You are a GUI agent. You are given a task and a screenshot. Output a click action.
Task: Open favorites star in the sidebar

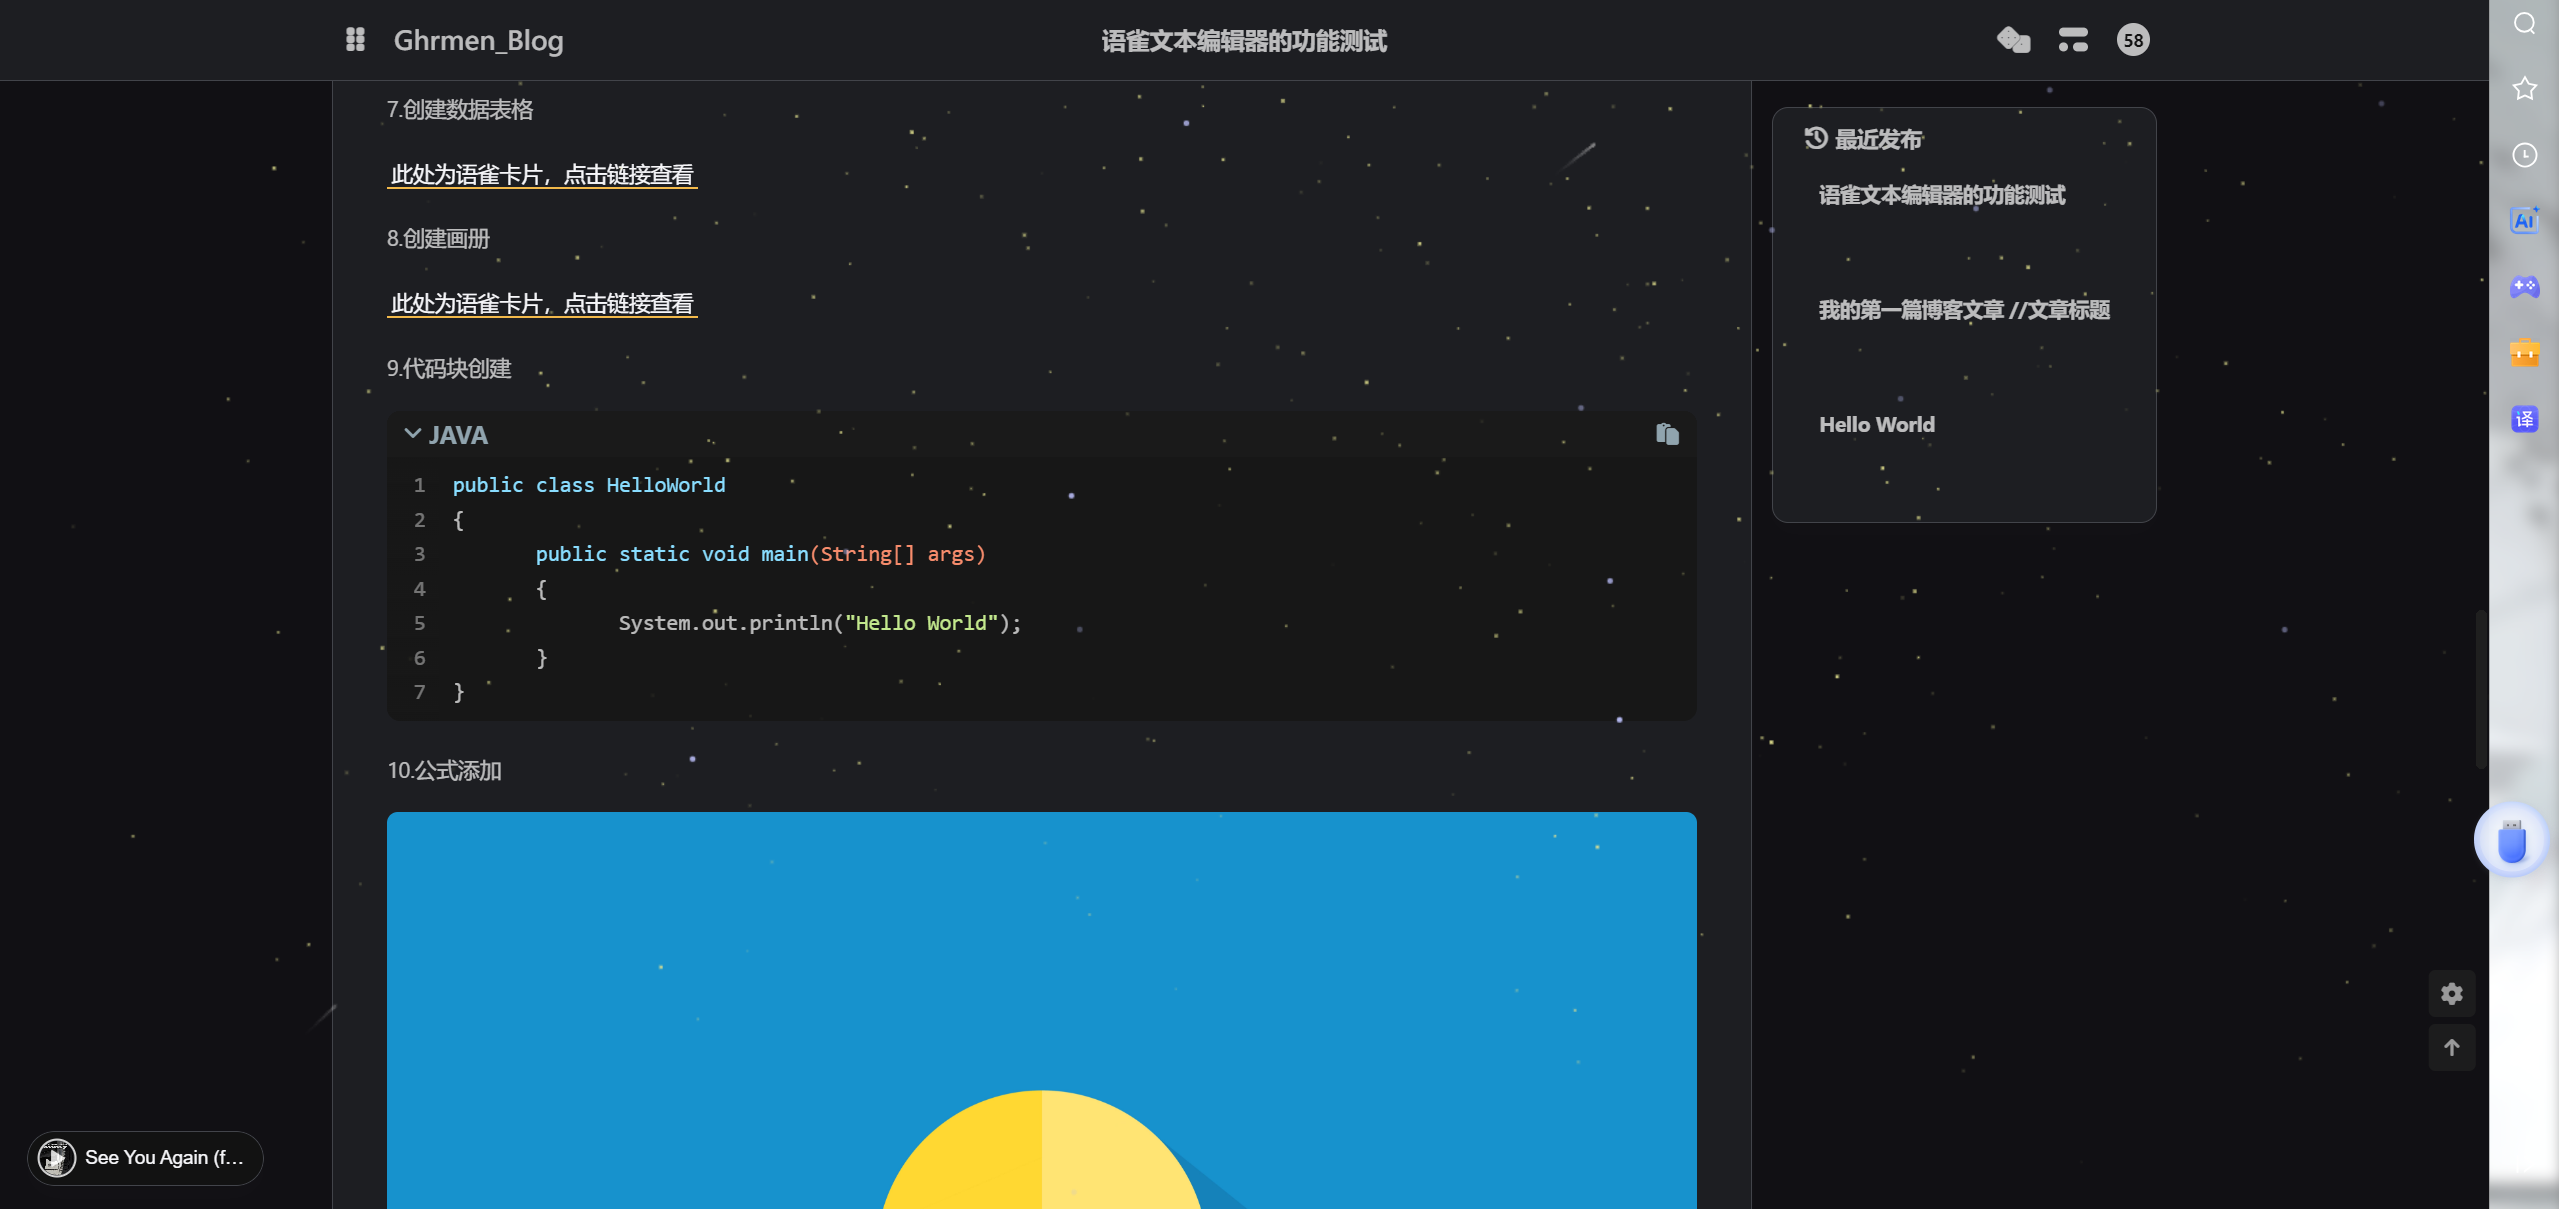[2524, 89]
